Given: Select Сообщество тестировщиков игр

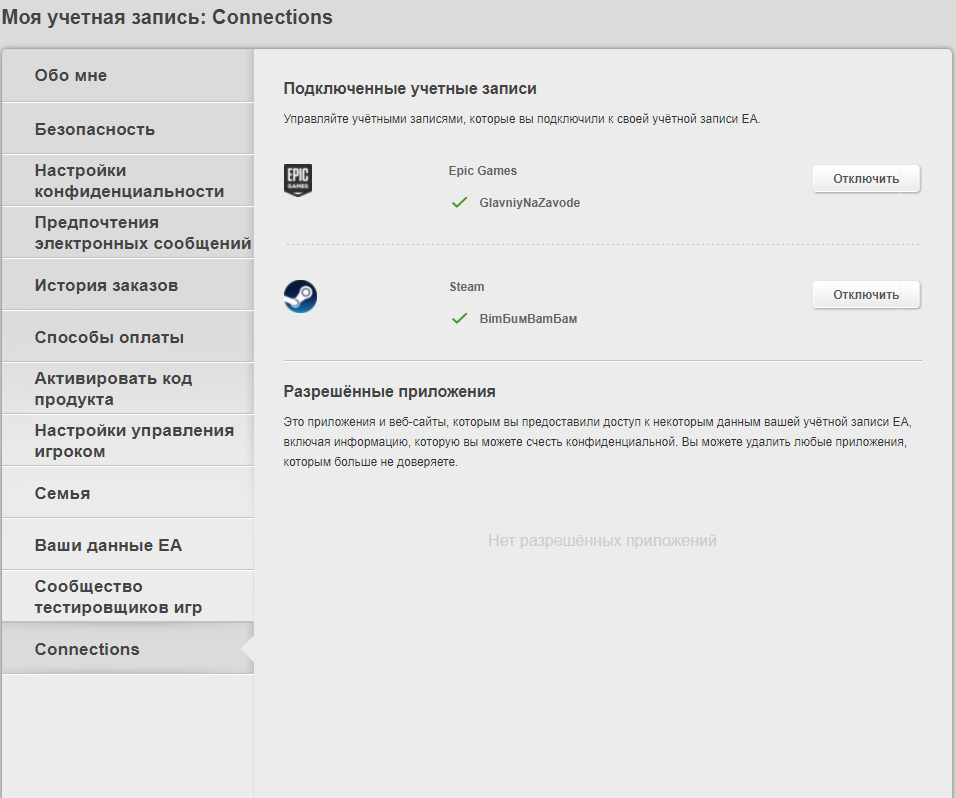Looking at the screenshot, I should (x=128, y=596).
